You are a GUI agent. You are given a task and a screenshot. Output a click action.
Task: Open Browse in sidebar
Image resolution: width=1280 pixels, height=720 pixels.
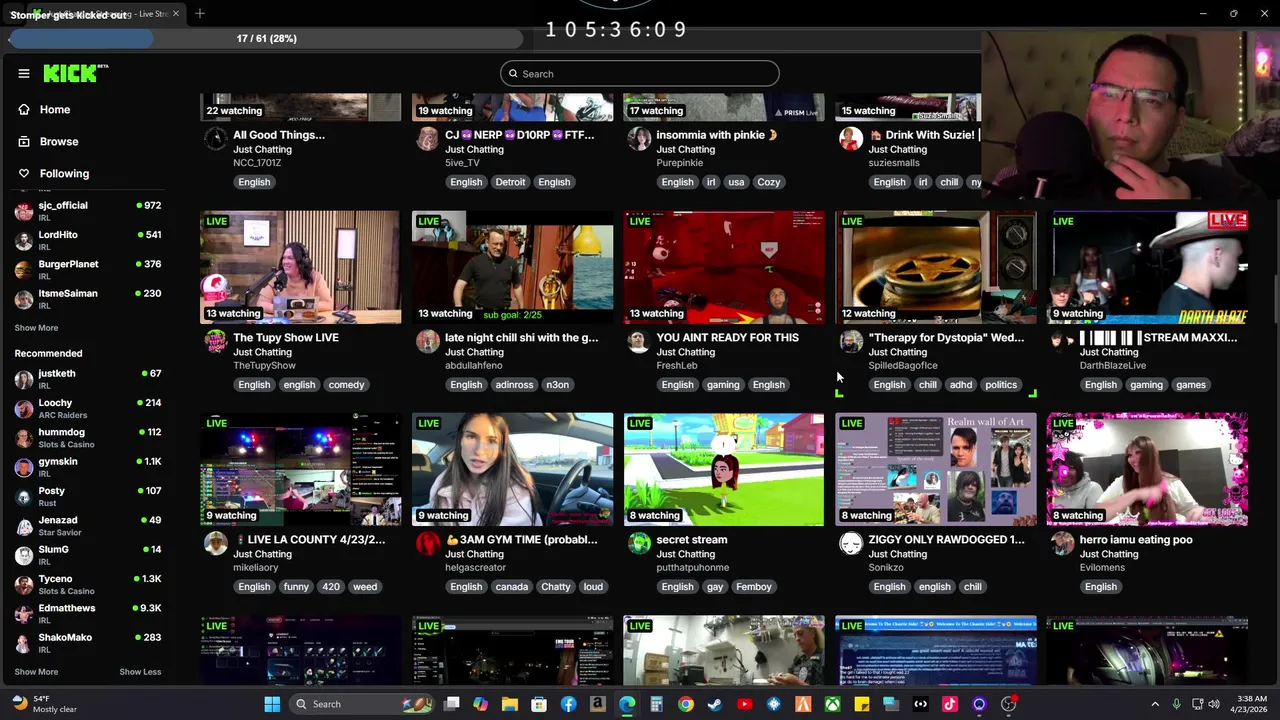click(59, 141)
